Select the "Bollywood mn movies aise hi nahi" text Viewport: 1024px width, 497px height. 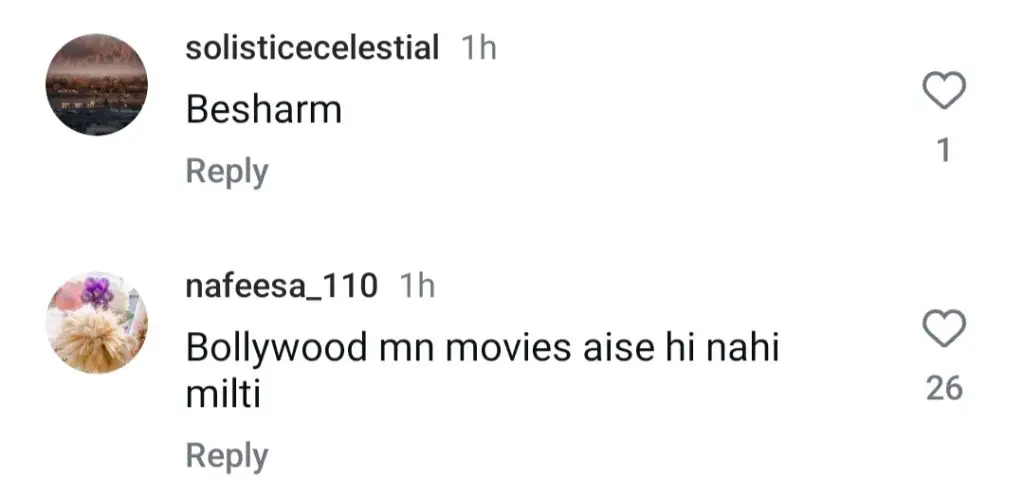[x=483, y=348]
